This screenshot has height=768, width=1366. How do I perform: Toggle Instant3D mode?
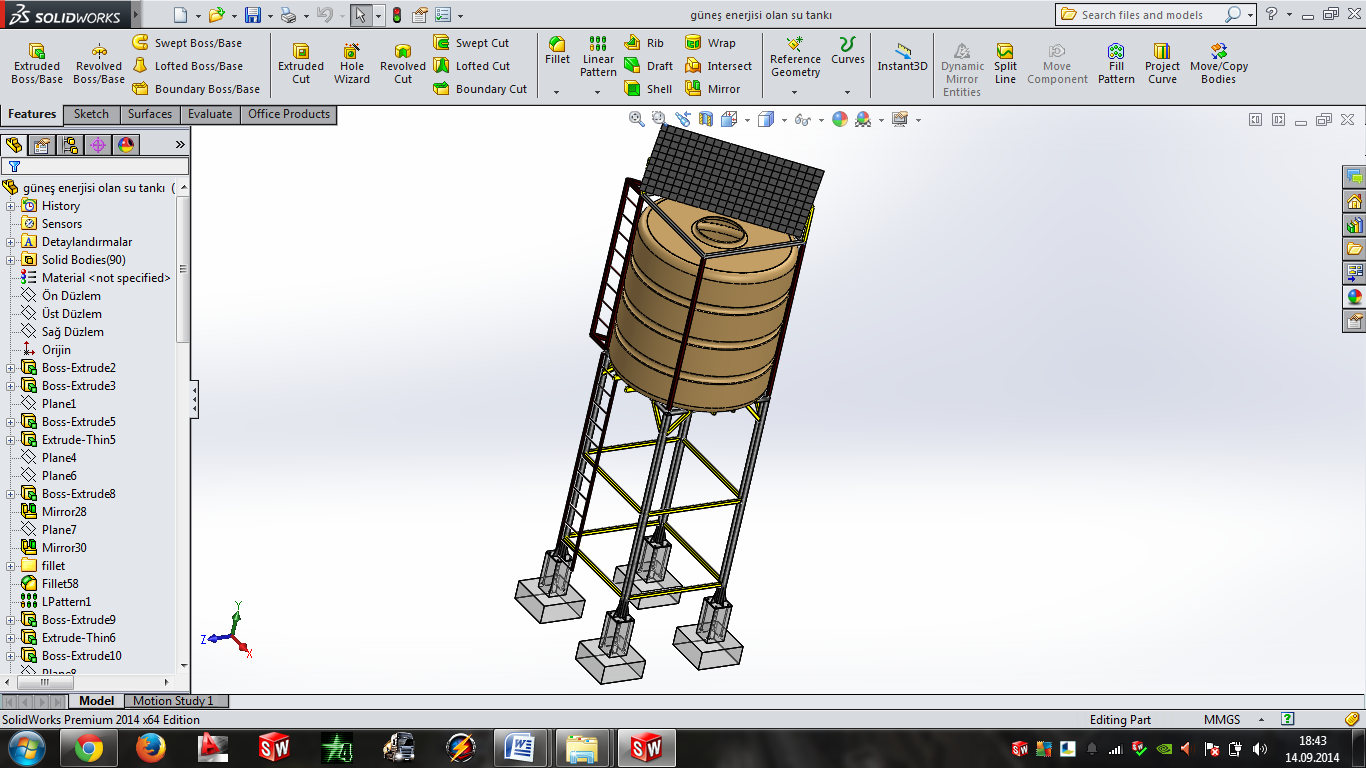903,57
